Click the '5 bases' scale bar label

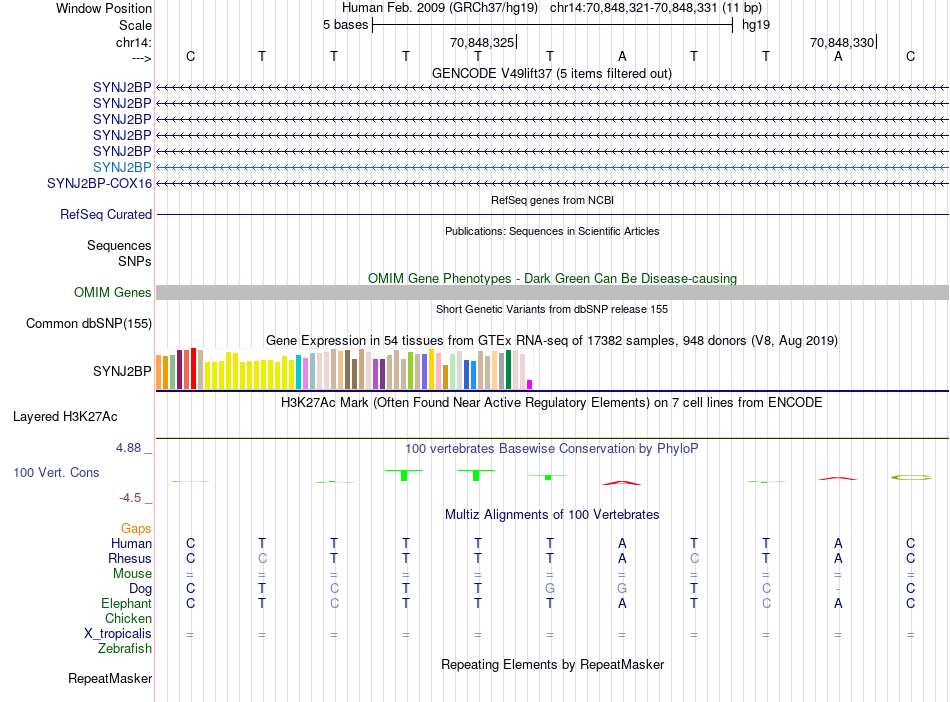[x=345, y=25]
